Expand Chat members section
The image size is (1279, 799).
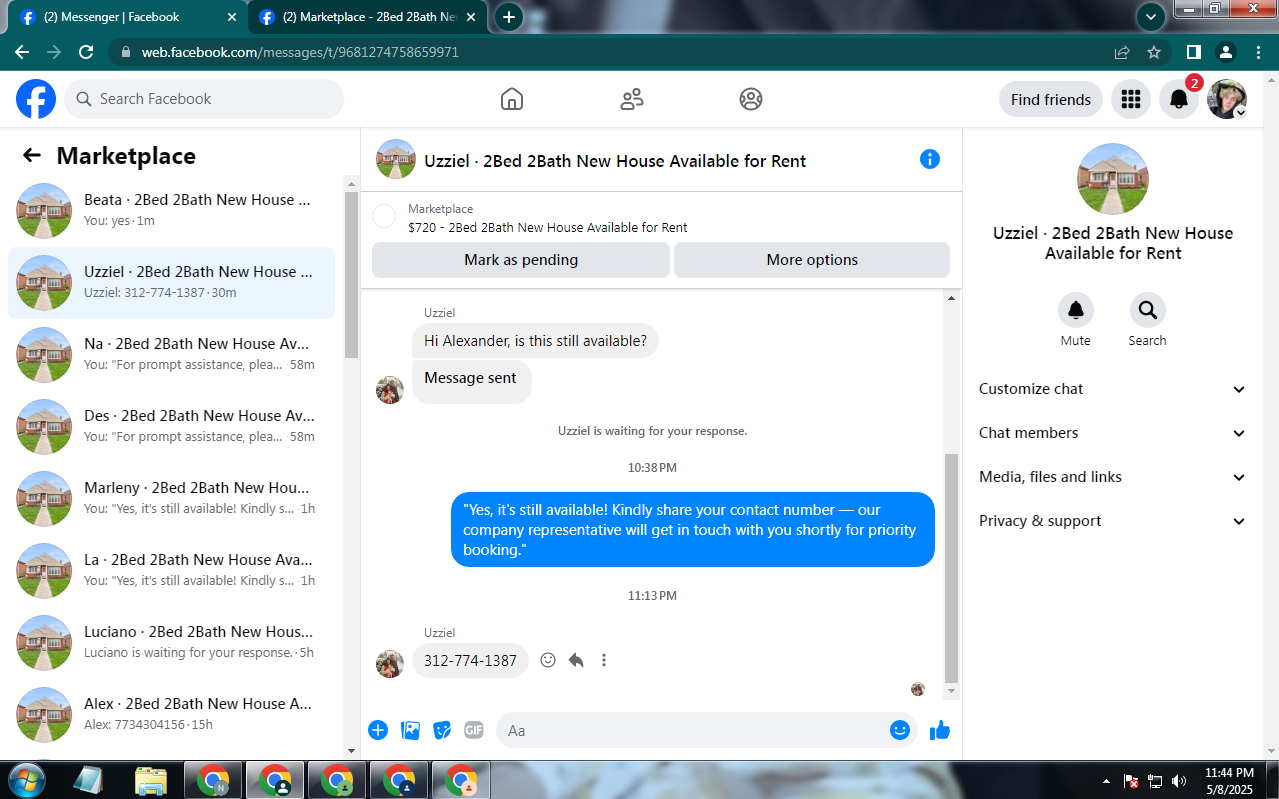1112,433
